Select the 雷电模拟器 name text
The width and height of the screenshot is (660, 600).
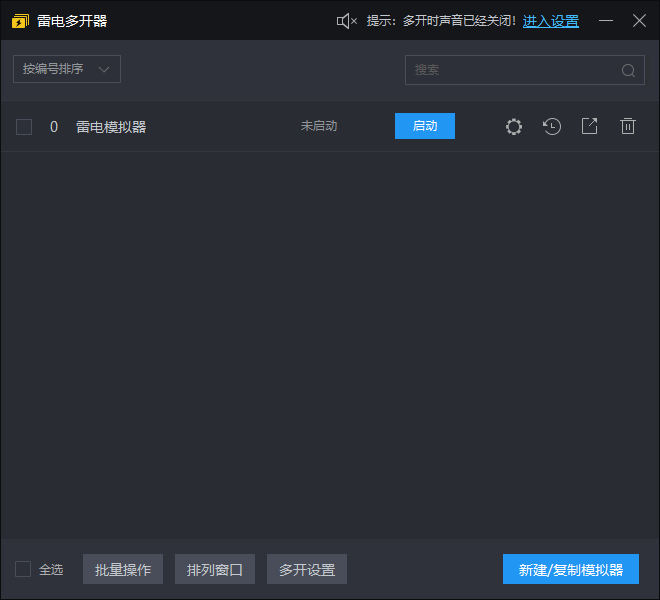coord(111,127)
